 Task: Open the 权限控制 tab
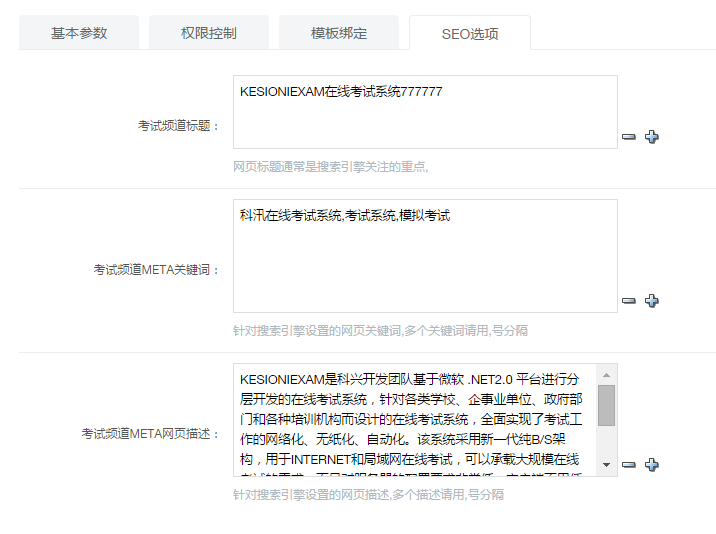pyautogui.click(x=209, y=33)
